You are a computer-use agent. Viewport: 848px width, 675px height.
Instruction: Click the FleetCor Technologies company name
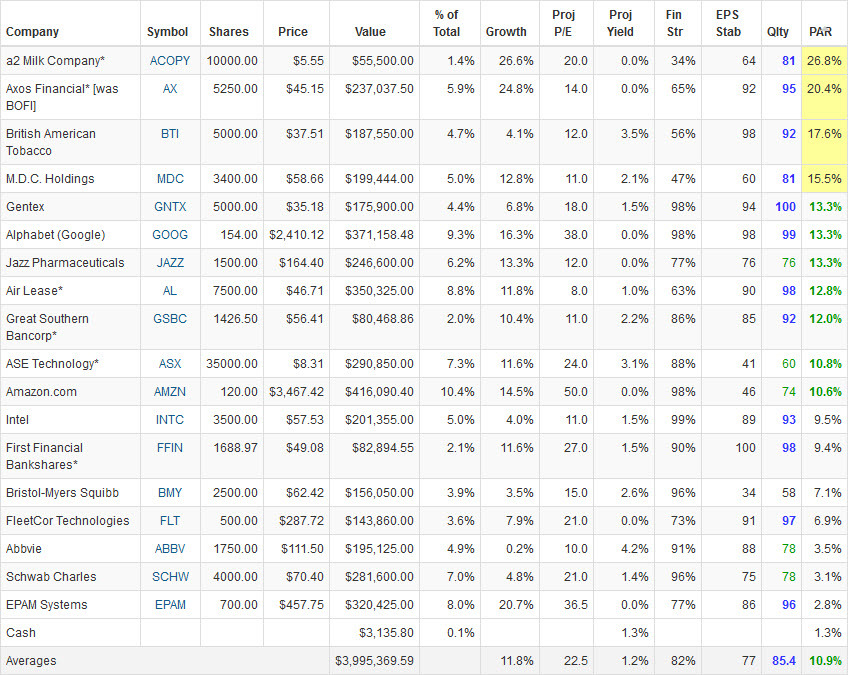(x=68, y=521)
